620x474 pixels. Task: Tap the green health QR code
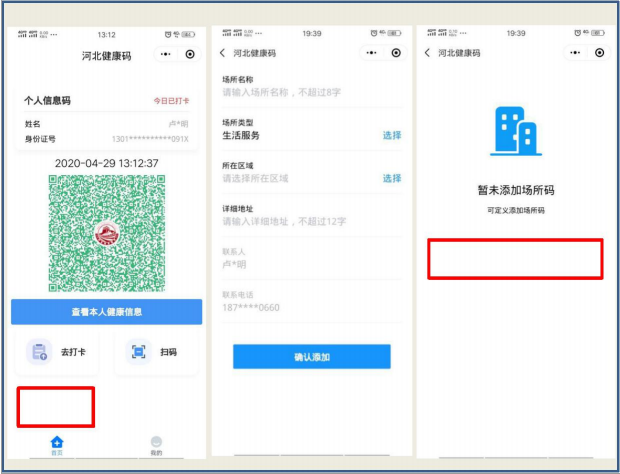point(107,233)
